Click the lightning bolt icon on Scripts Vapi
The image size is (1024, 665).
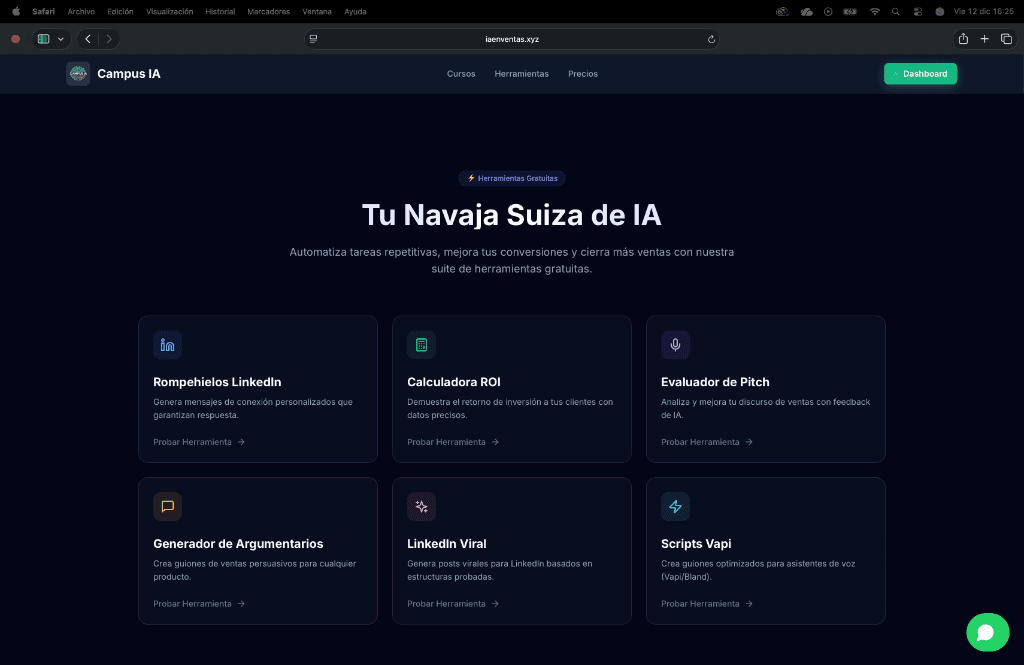coord(675,507)
